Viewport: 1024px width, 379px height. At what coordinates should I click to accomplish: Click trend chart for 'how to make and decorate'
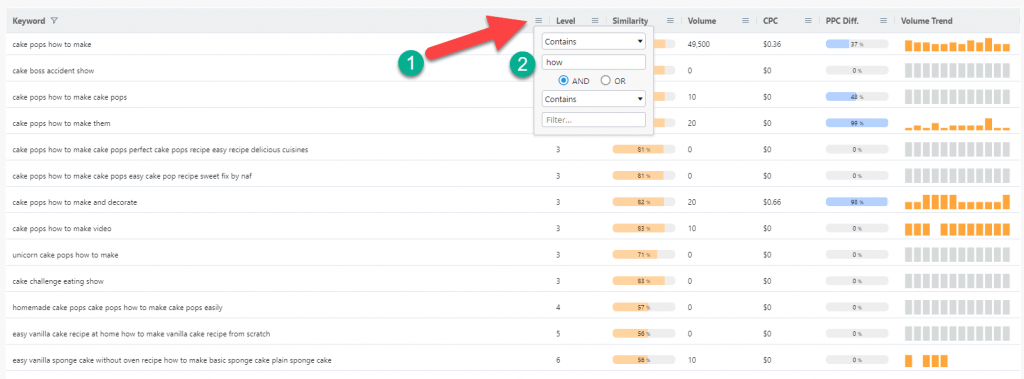point(957,202)
